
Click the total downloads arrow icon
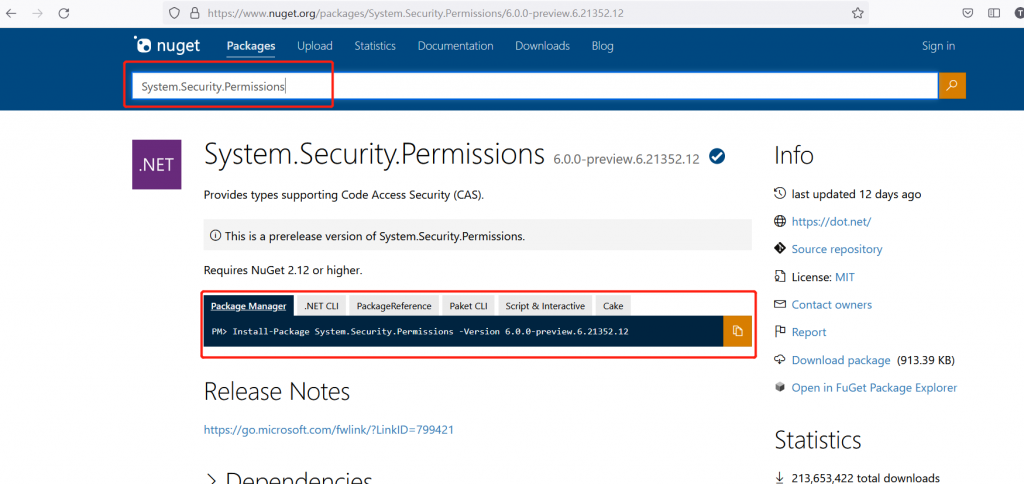point(780,477)
